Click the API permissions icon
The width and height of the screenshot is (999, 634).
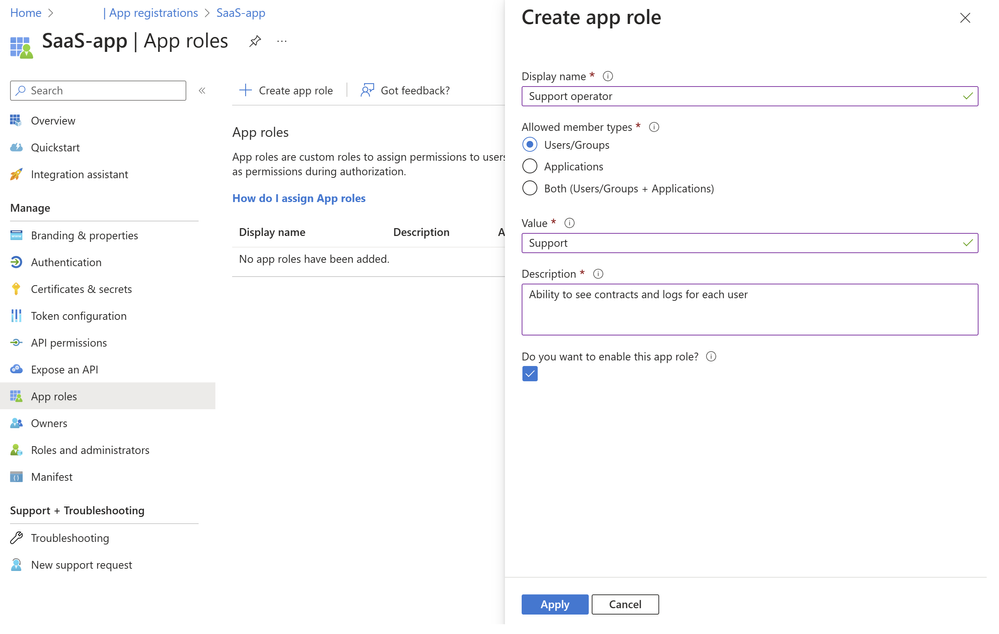(x=16, y=342)
